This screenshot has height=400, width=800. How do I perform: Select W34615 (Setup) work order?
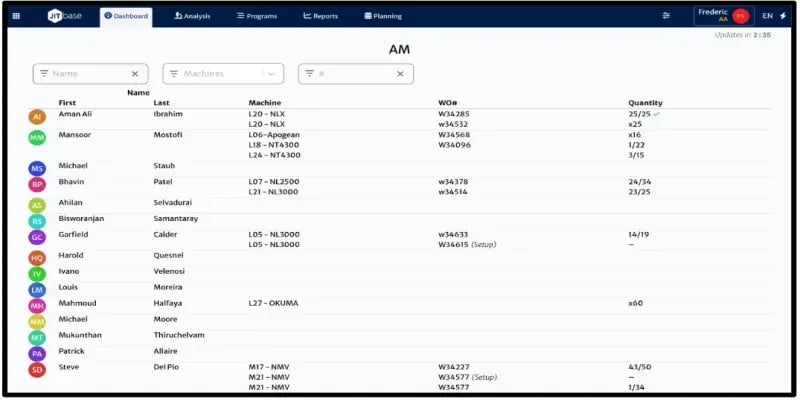point(467,245)
